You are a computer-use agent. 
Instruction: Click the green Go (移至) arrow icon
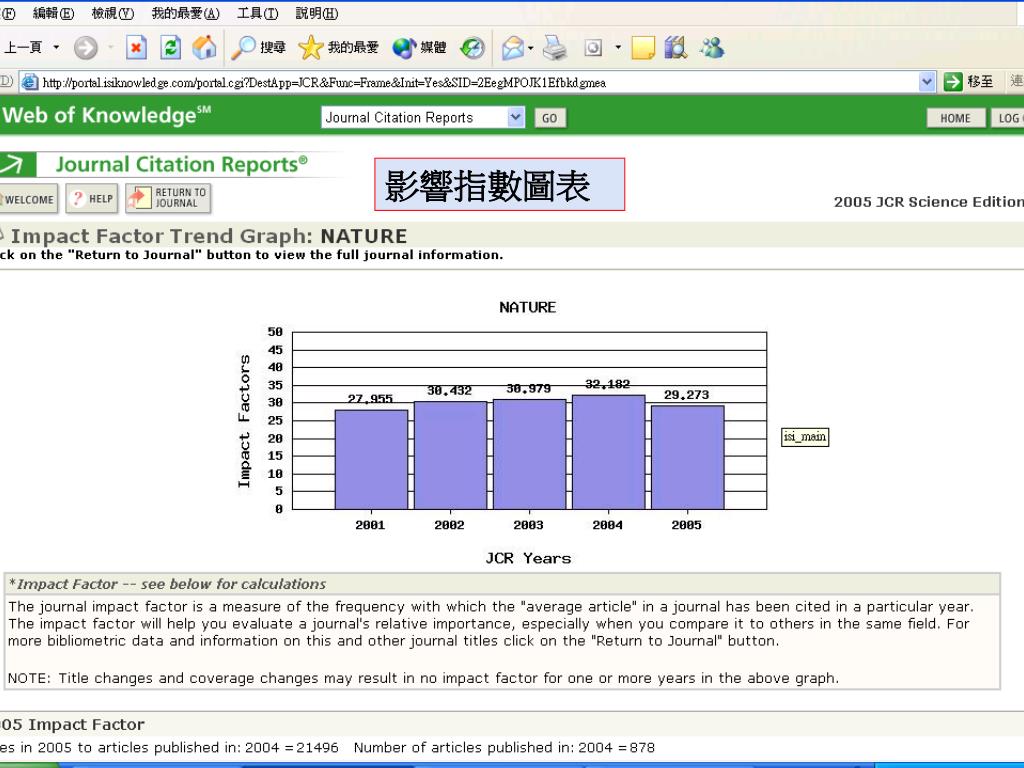pyautogui.click(x=953, y=82)
